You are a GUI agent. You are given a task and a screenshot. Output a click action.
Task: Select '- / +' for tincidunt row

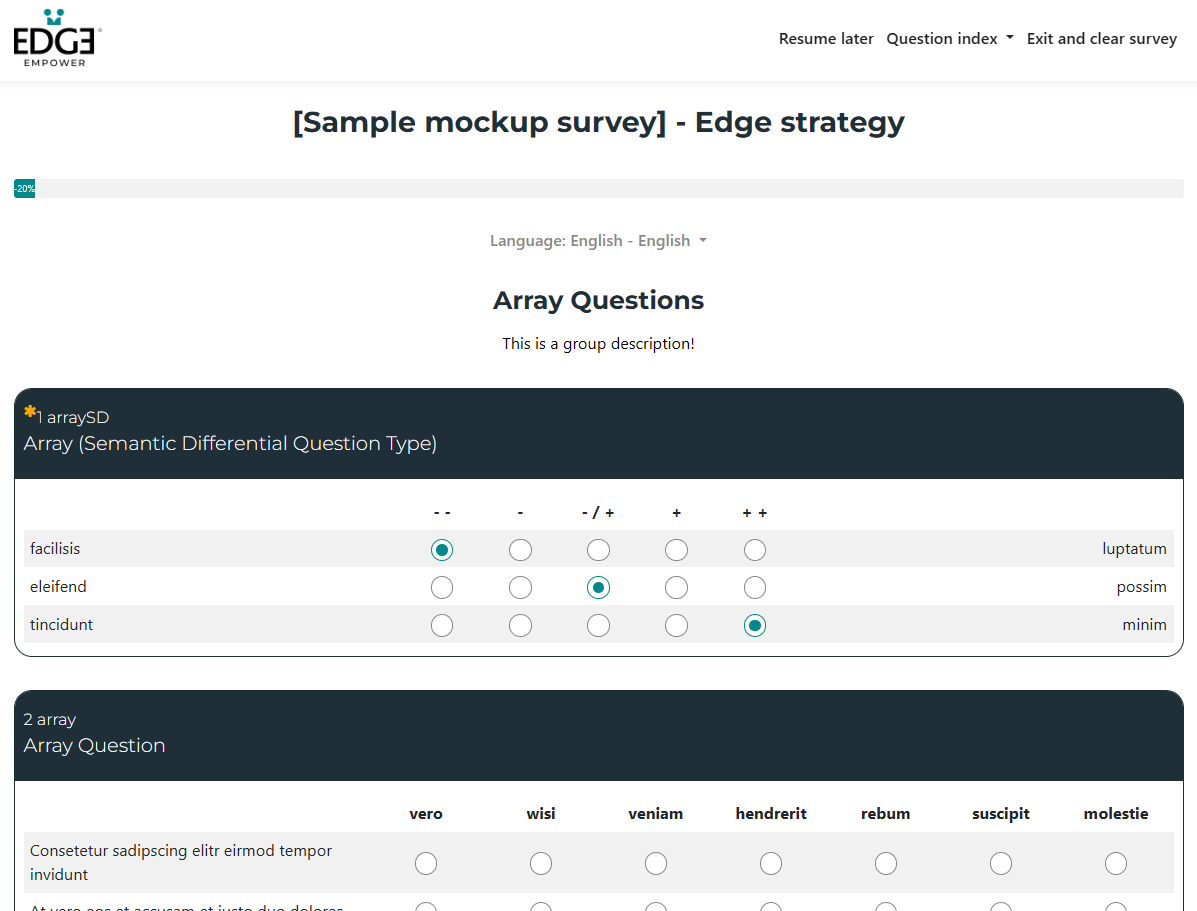click(598, 626)
